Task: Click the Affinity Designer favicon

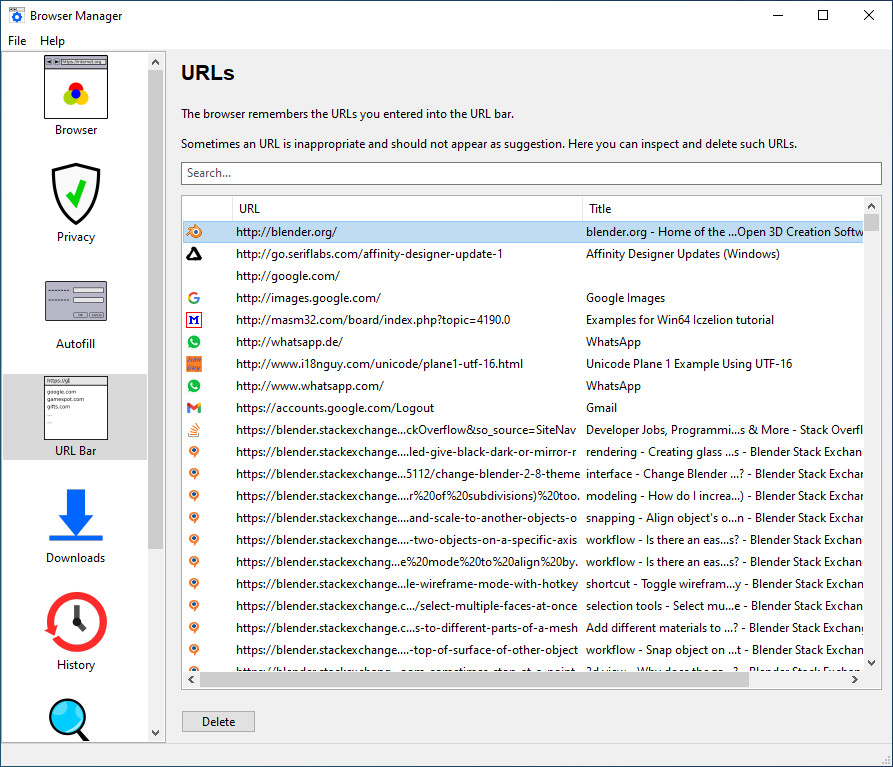Action: point(194,254)
